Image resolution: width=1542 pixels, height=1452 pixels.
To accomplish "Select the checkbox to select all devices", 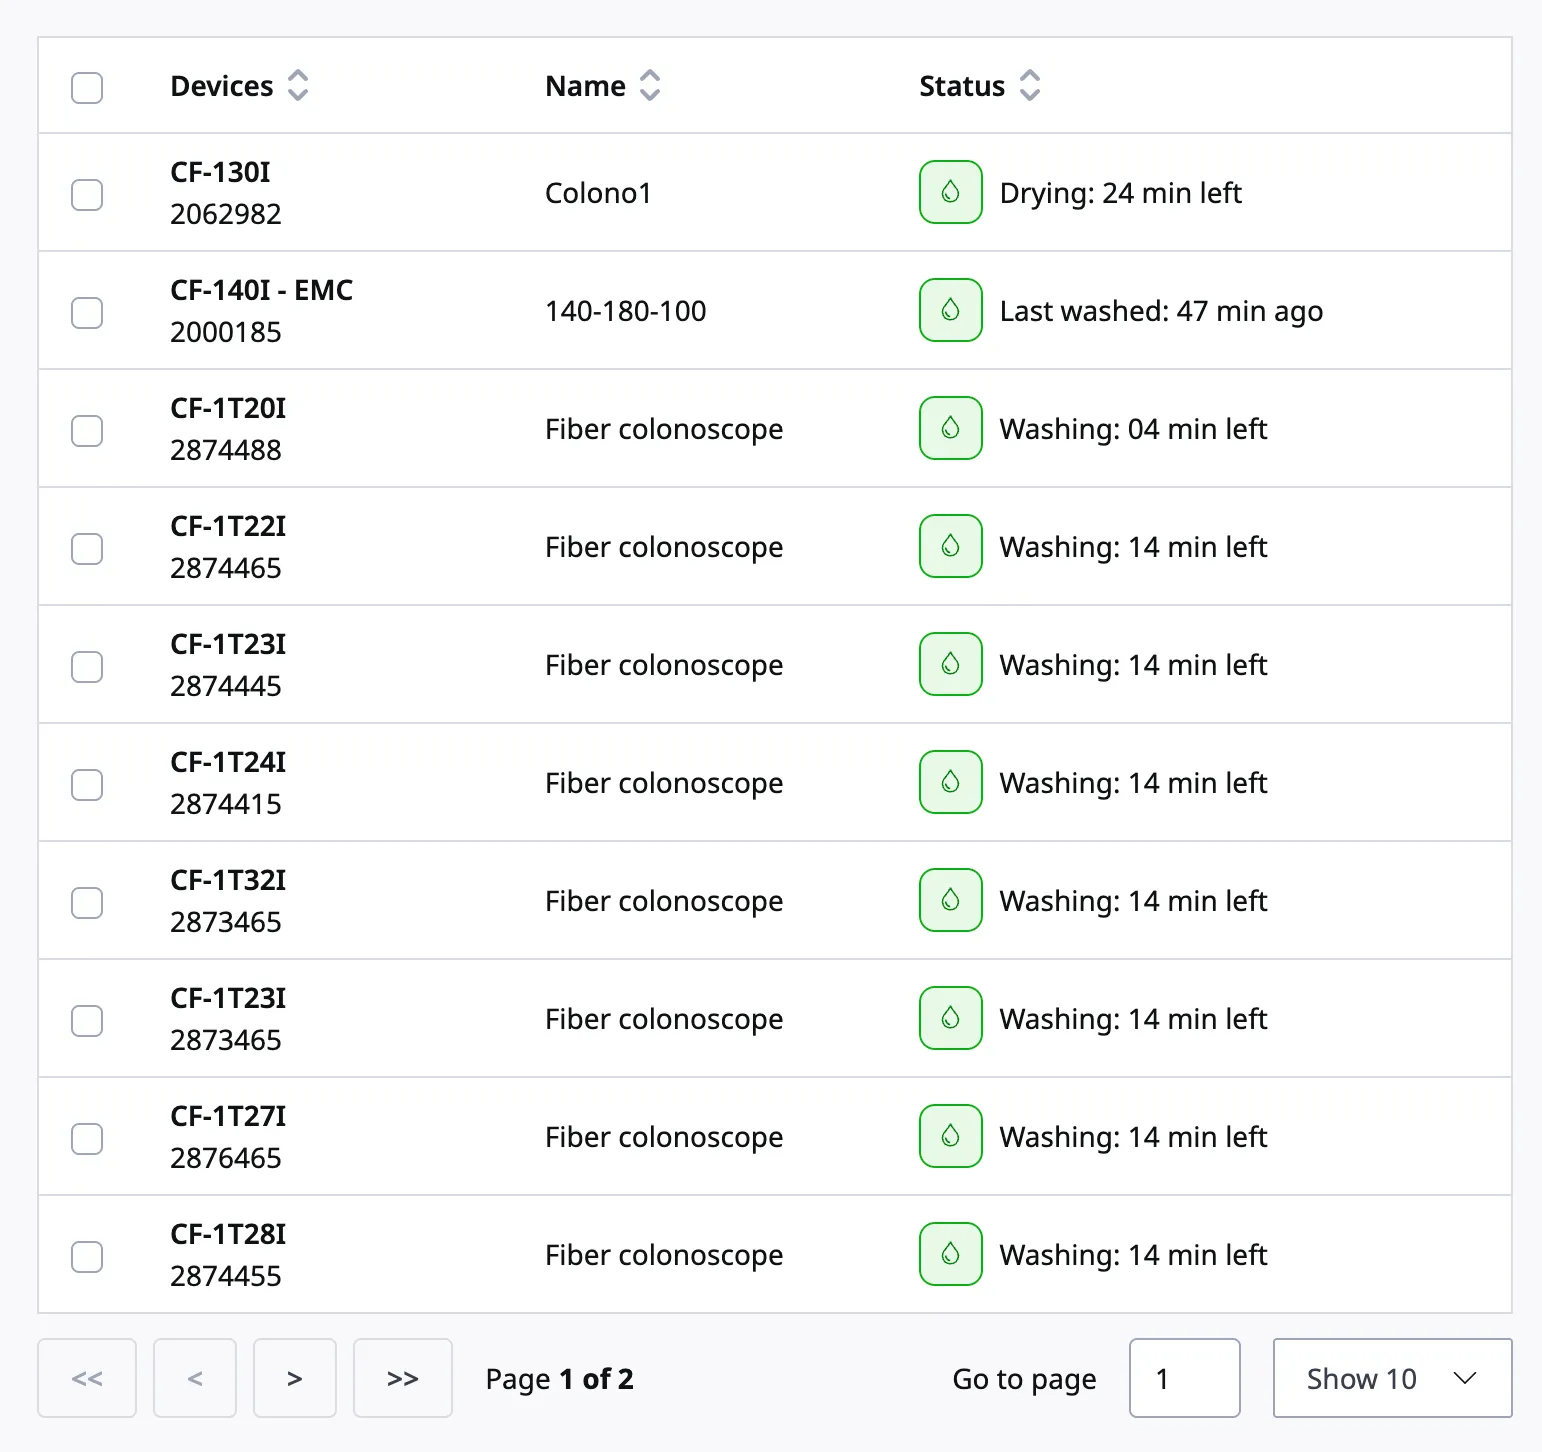I will point(87,88).
